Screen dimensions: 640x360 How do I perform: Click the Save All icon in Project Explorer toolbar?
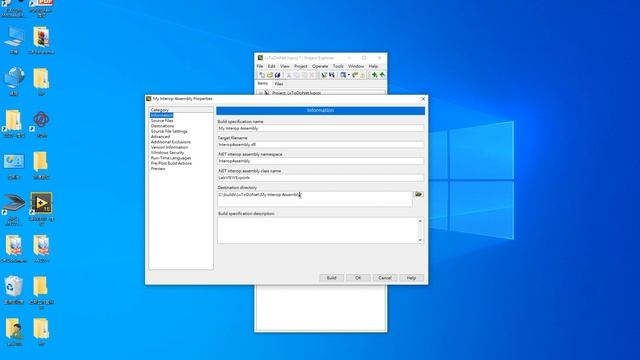coord(278,75)
